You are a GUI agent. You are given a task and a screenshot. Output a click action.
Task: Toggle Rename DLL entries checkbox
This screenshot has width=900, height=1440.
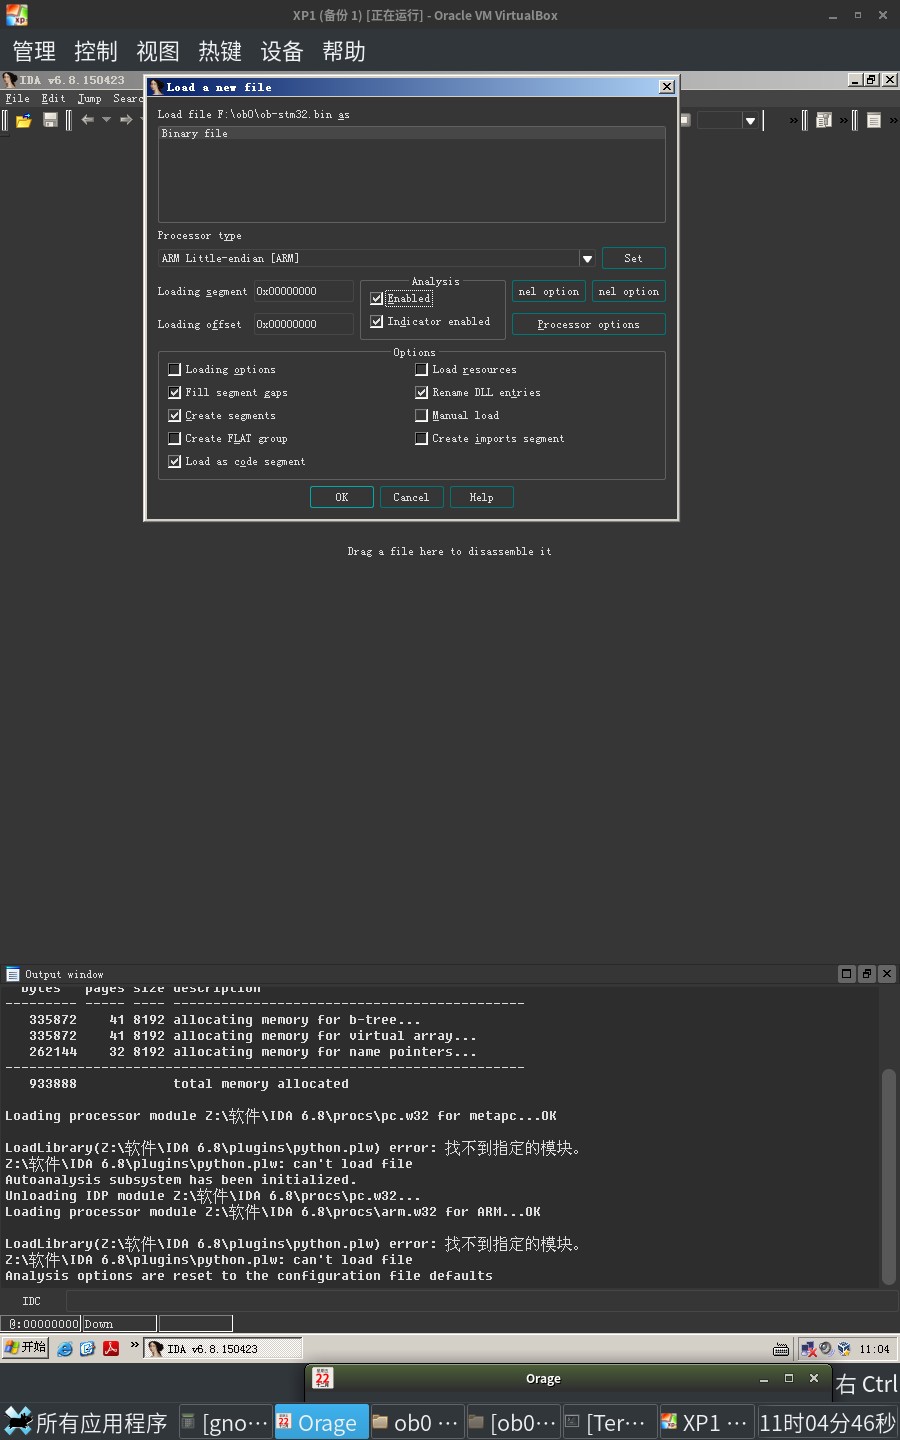click(421, 392)
